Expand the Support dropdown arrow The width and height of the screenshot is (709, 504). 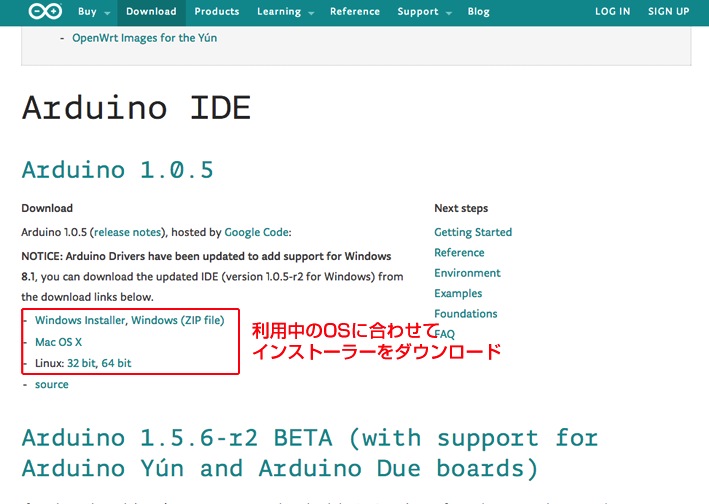pos(449,13)
